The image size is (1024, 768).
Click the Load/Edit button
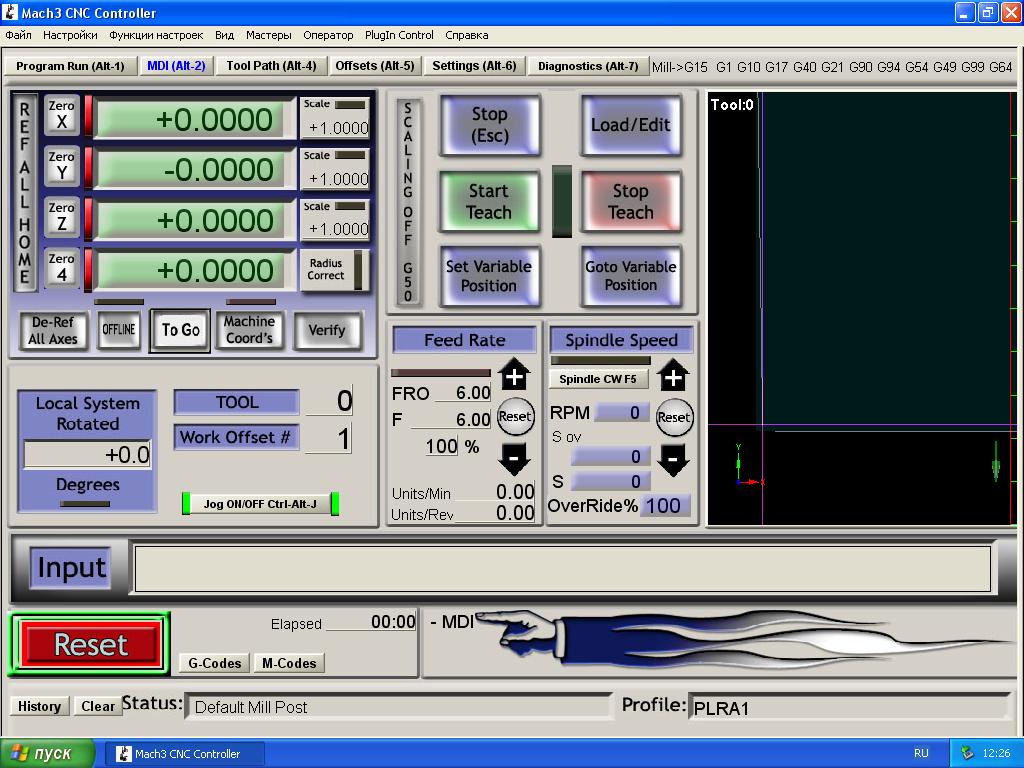[x=630, y=125]
